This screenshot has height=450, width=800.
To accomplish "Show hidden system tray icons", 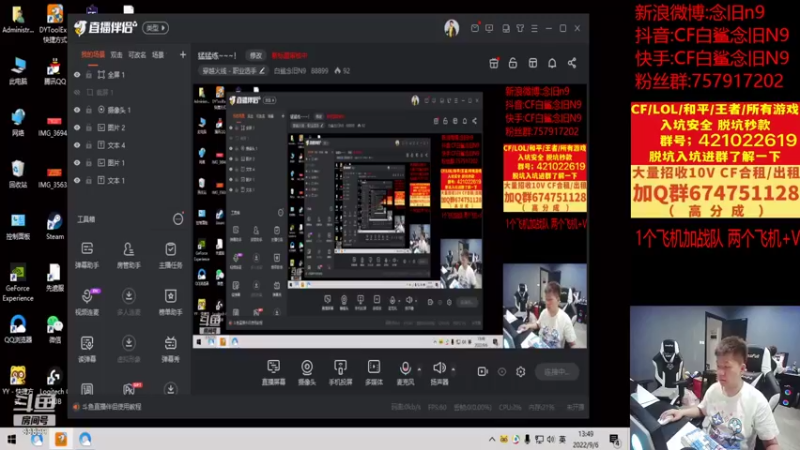I will tap(492, 439).
